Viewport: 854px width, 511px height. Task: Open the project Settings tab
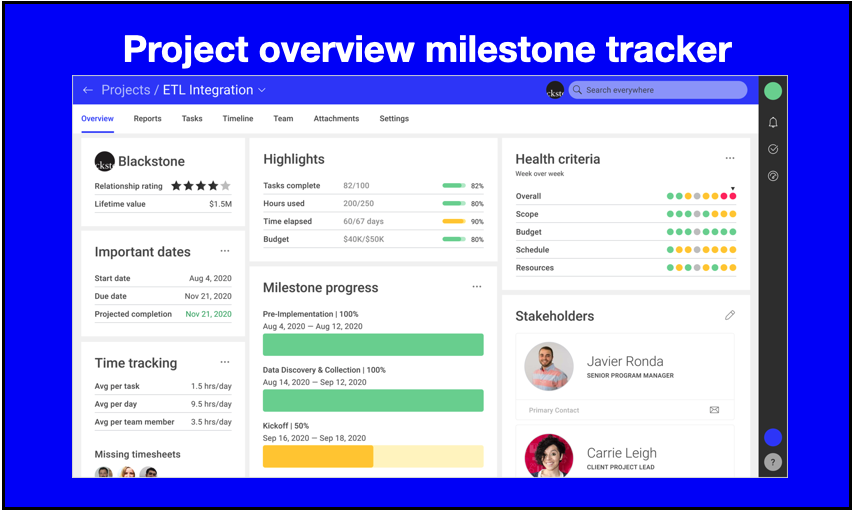click(x=394, y=118)
